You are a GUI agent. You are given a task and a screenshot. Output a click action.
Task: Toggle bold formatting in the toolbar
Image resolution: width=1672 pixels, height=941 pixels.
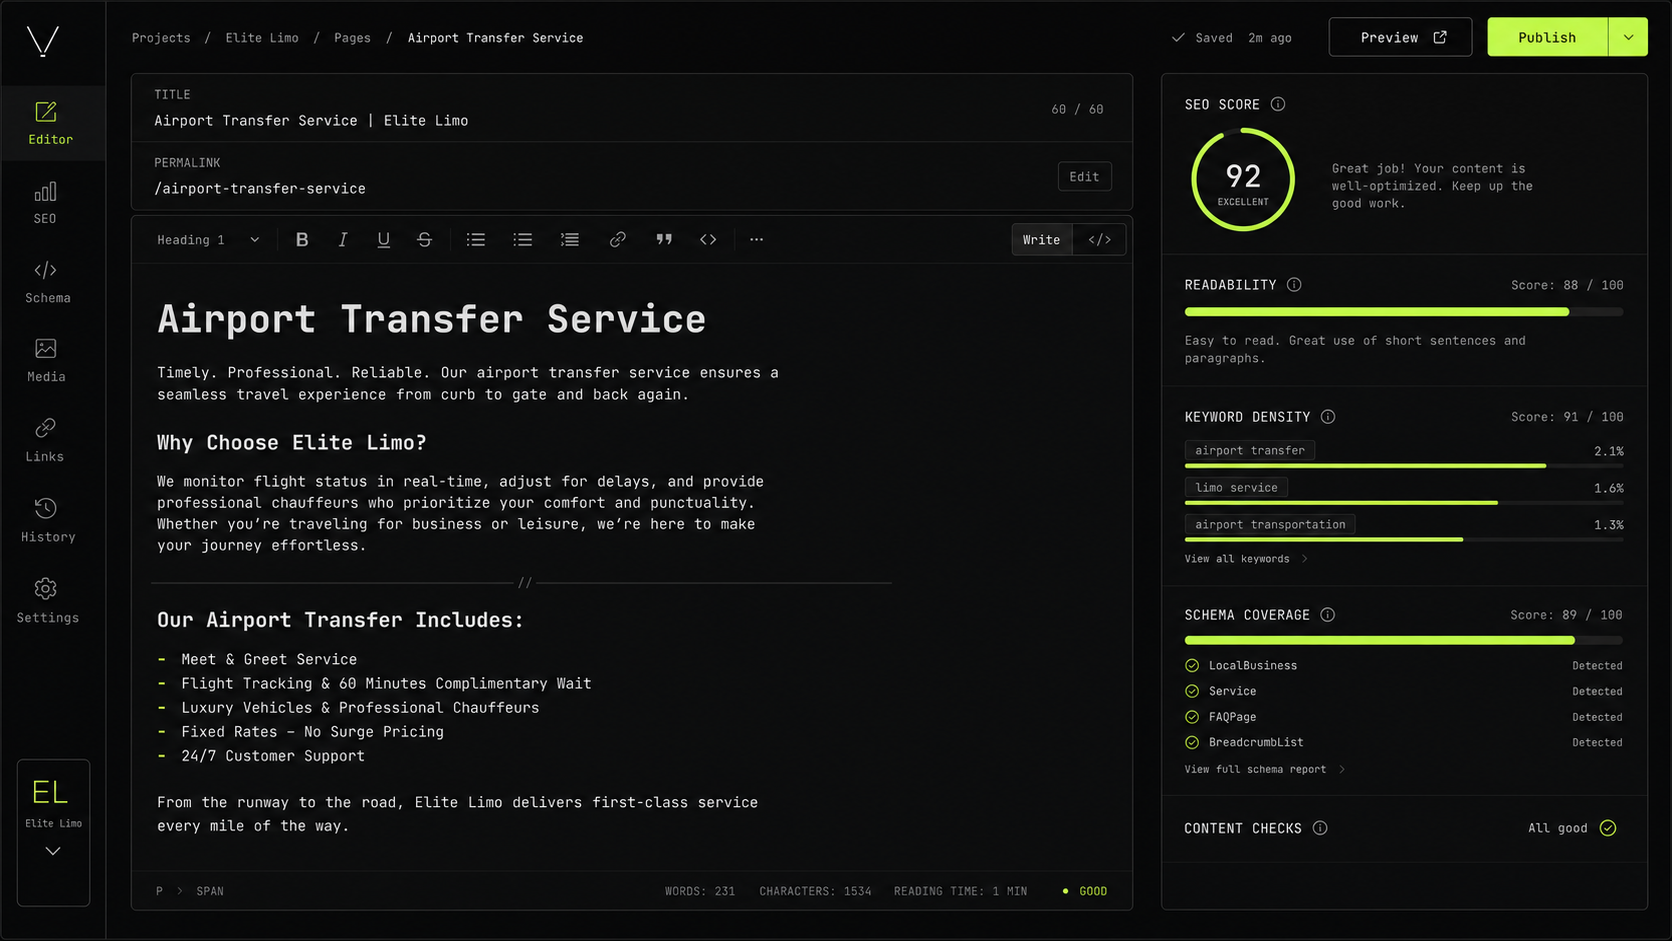pyautogui.click(x=302, y=240)
